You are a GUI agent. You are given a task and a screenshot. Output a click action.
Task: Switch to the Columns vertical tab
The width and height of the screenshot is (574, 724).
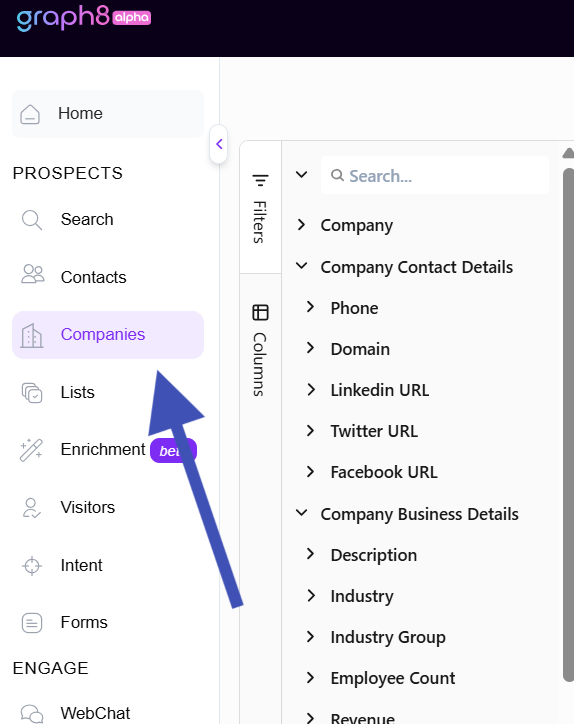click(x=260, y=350)
